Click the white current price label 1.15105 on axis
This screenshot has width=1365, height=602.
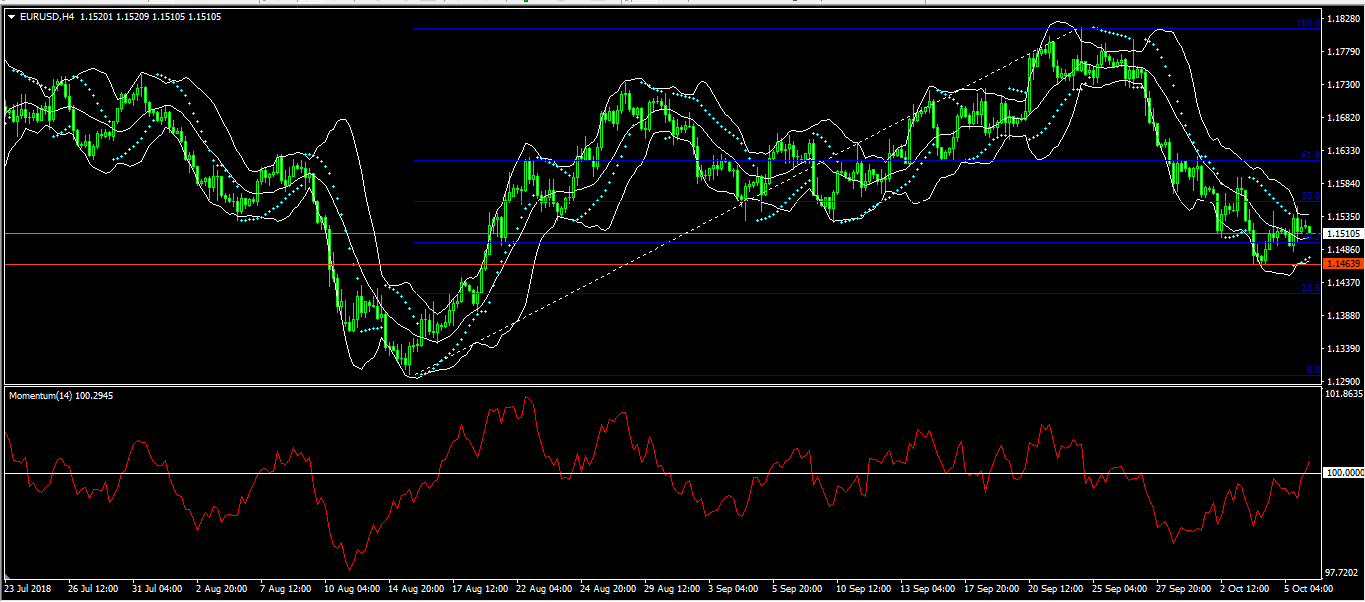[x=1342, y=234]
